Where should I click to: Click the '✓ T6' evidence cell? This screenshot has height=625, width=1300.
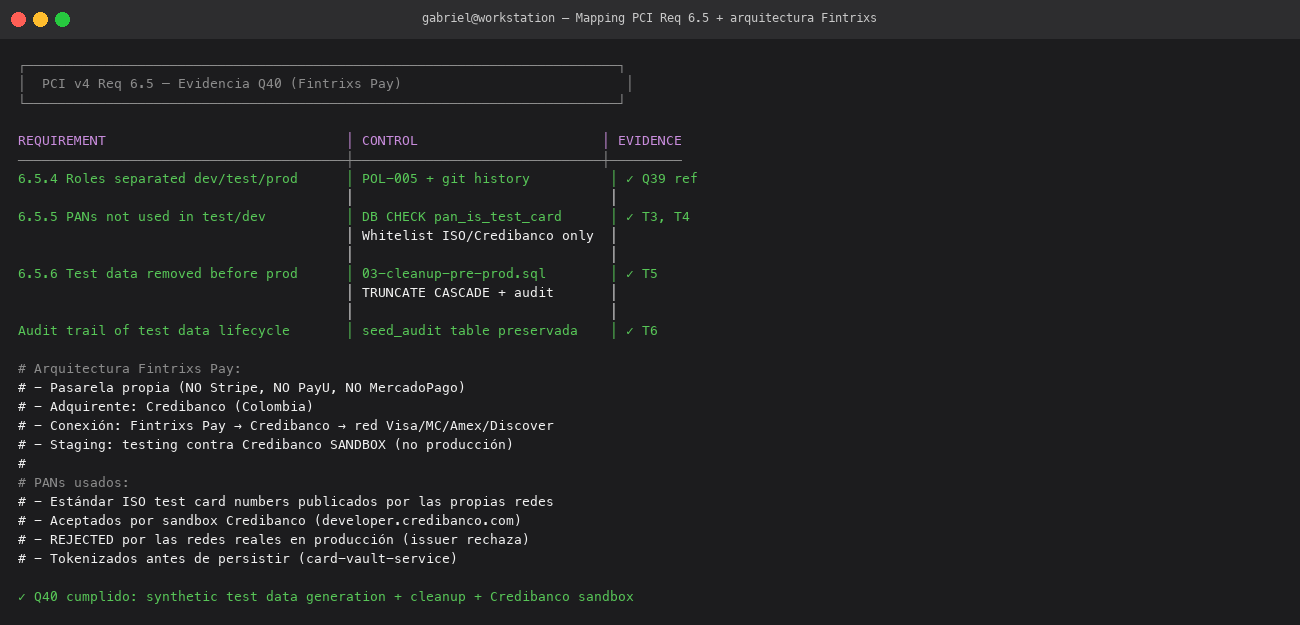(x=642, y=331)
